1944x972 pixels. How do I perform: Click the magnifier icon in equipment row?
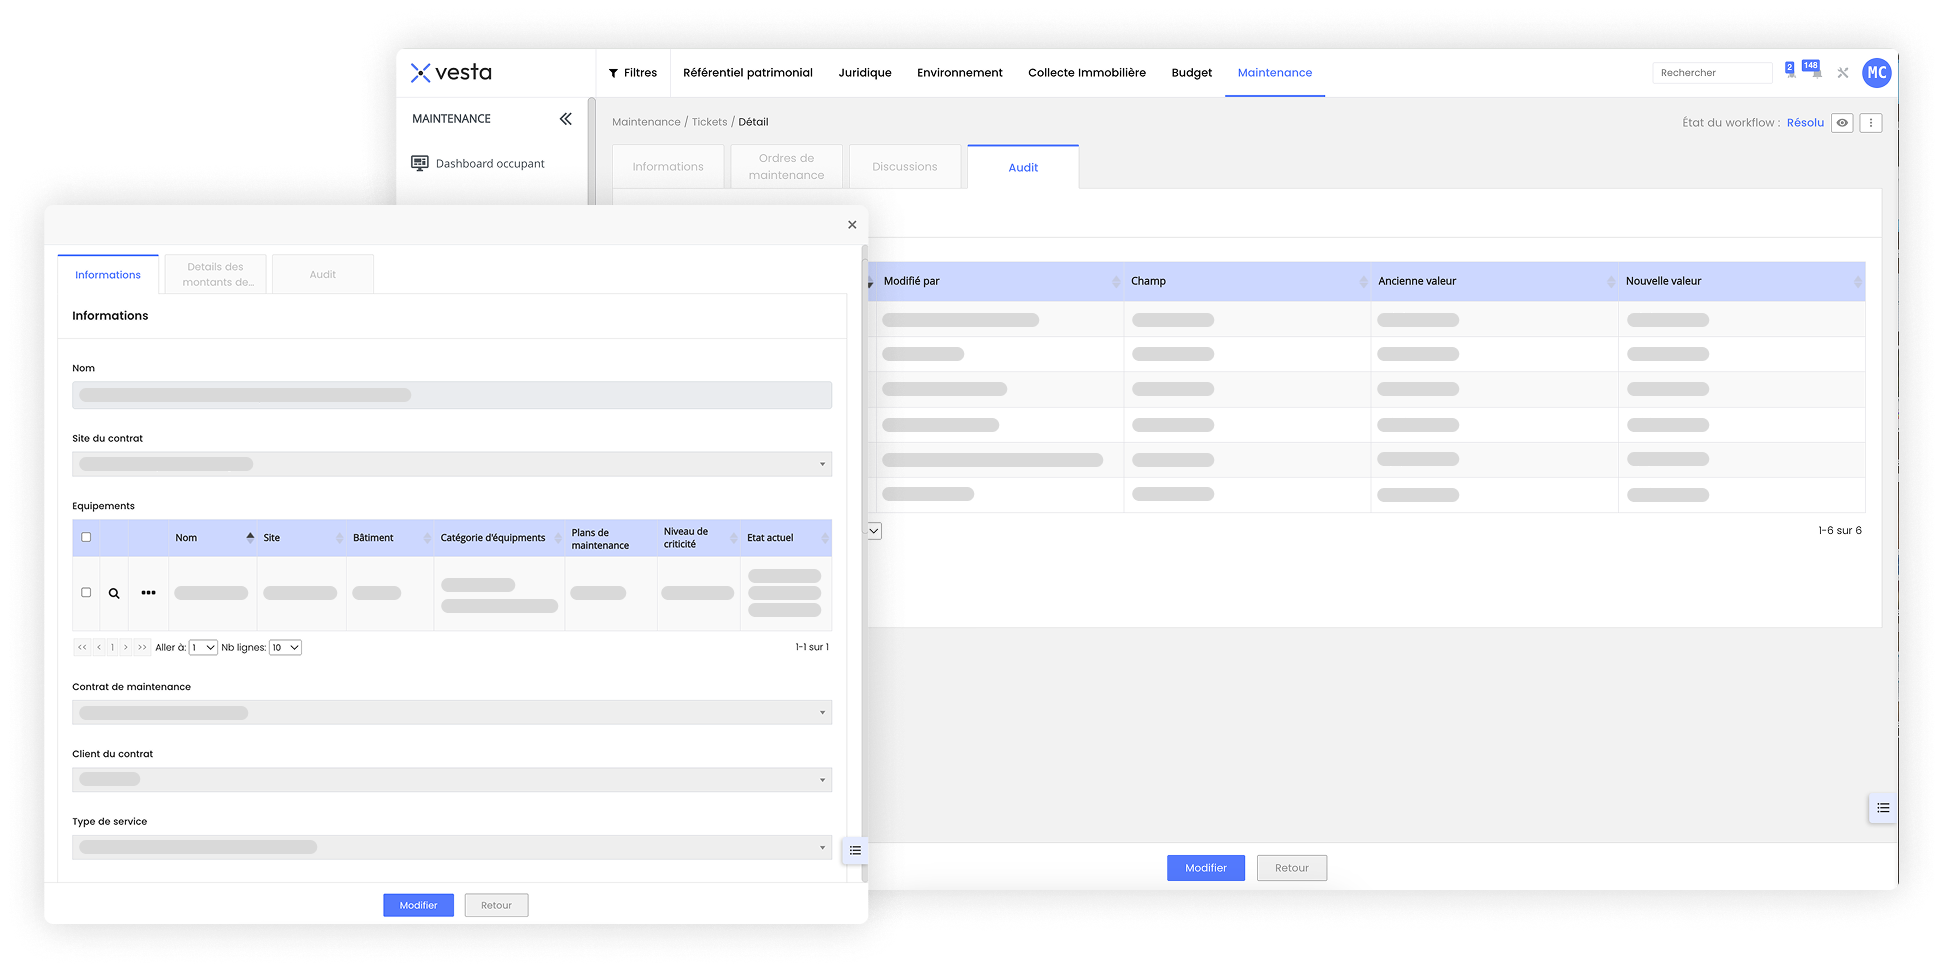click(114, 593)
